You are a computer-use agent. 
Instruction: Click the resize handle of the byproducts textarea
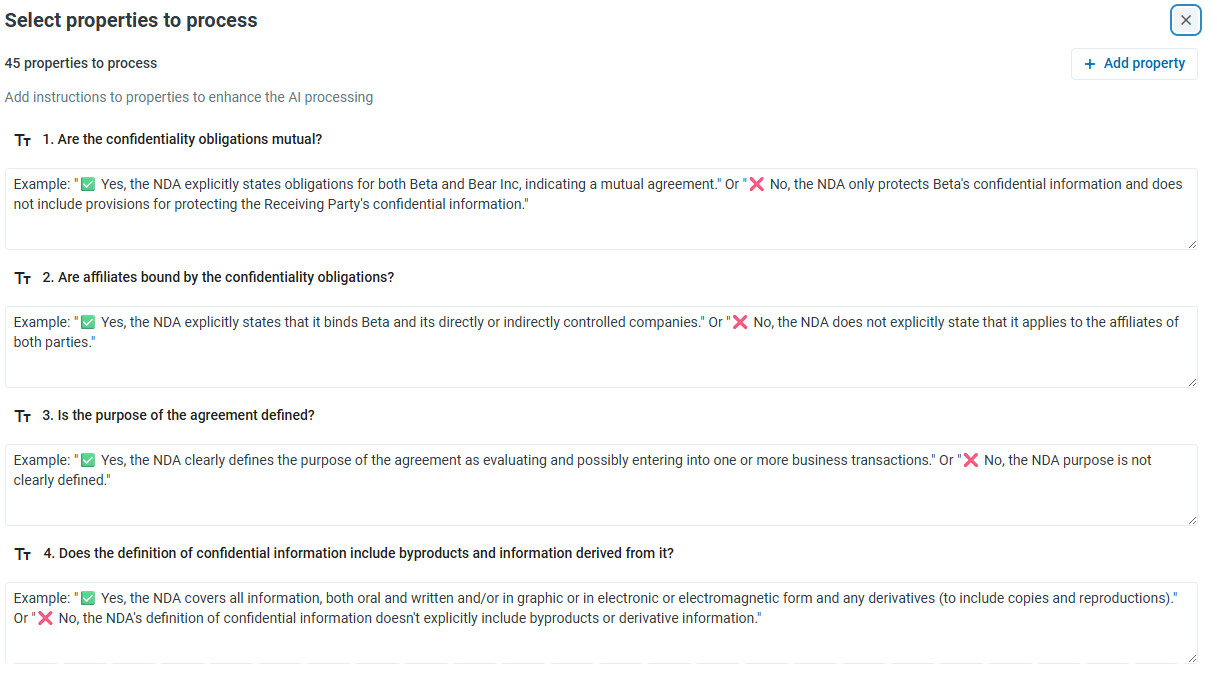pyautogui.click(x=1191, y=657)
